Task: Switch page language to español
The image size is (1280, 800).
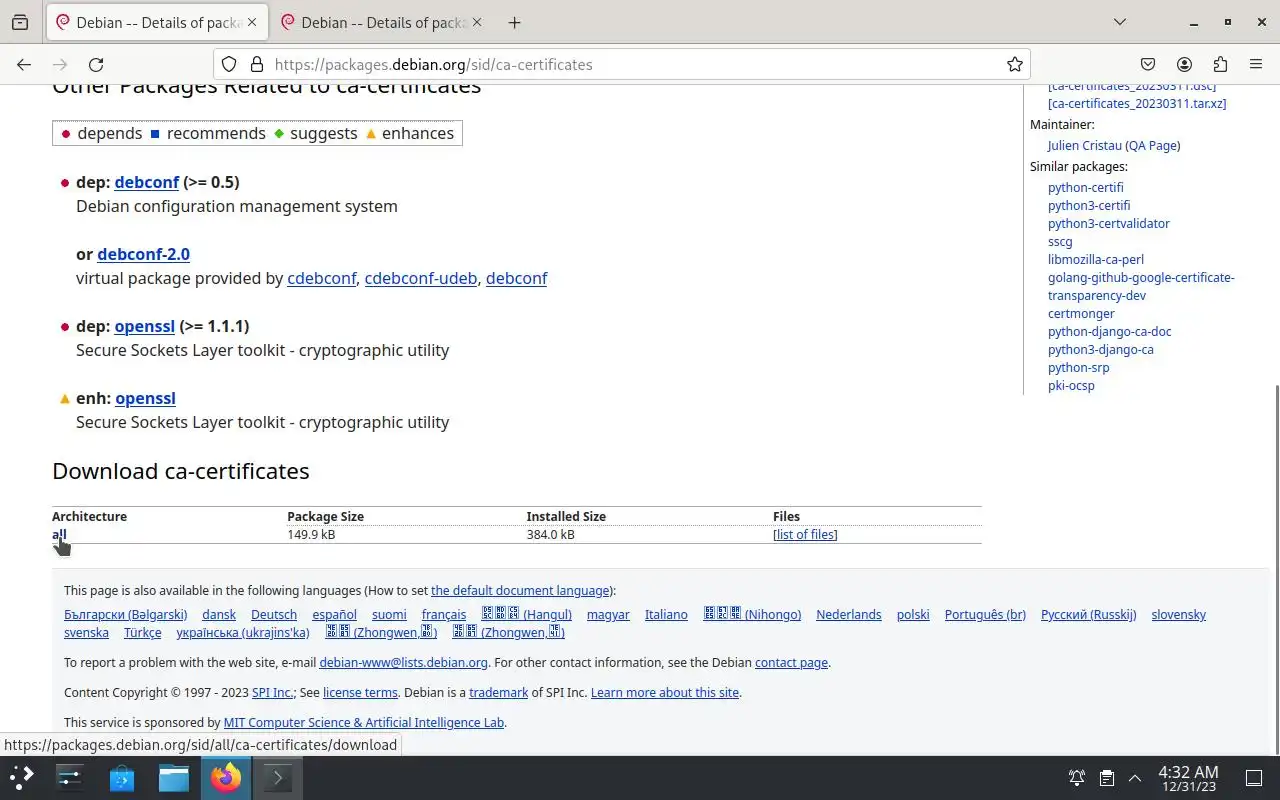Action: (x=334, y=614)
